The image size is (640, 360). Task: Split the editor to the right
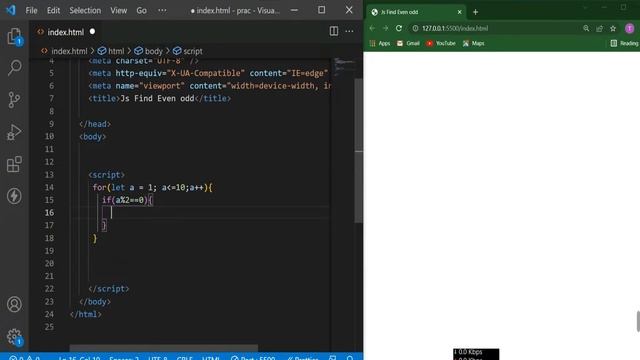pyautogui.click(x=333, y=31)
